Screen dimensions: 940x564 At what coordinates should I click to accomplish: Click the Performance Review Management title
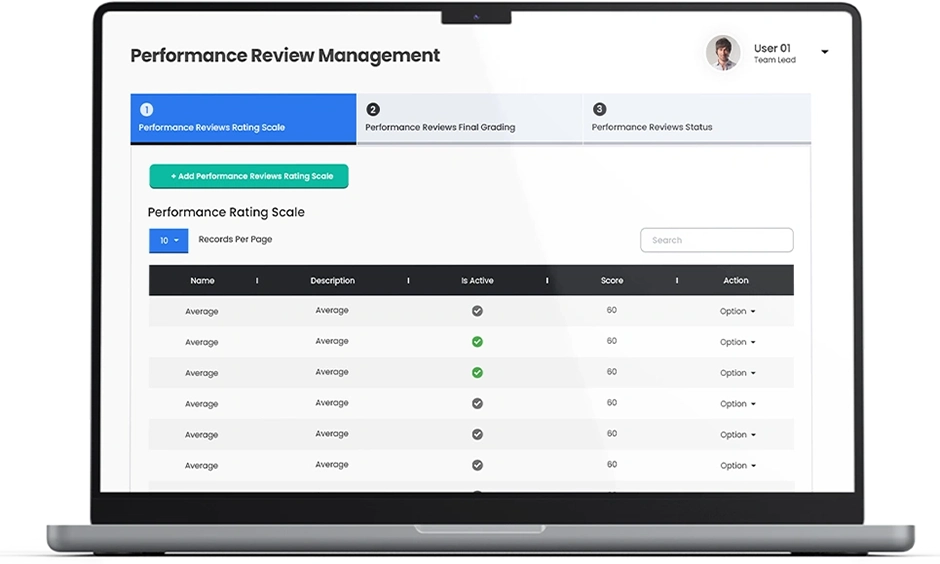[x=285, y=55]
